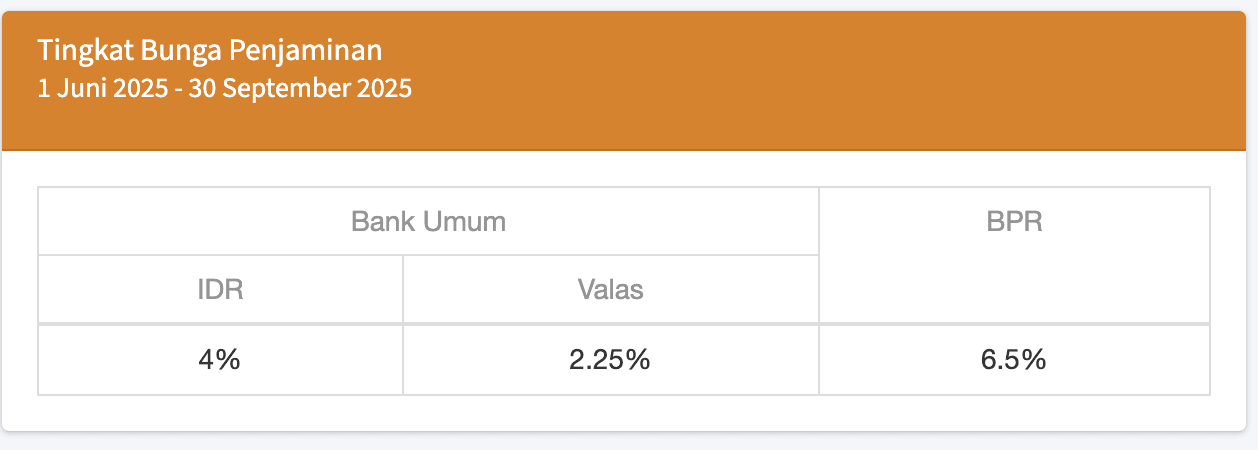Select the "BPR" column header
Screen dimensions: 1258x450
(x=1014, y=221)
